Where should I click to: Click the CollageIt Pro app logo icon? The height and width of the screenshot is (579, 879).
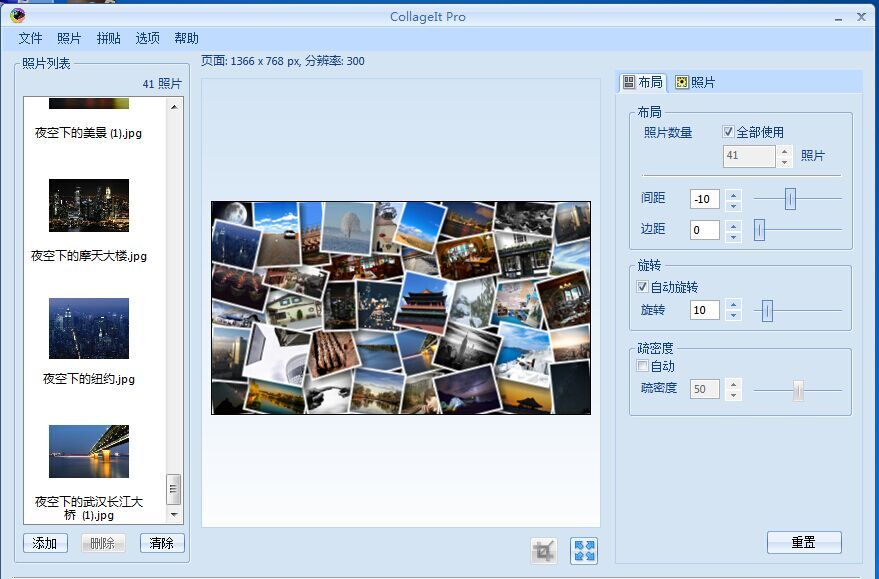pos(17,16)
